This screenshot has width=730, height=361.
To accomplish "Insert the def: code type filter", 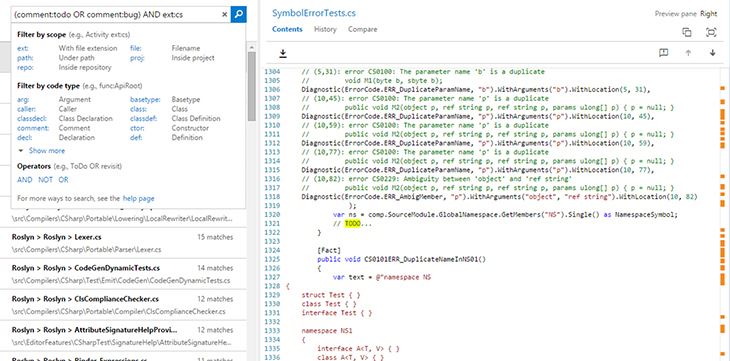I will pyautogui.click(x=136, y=137).
